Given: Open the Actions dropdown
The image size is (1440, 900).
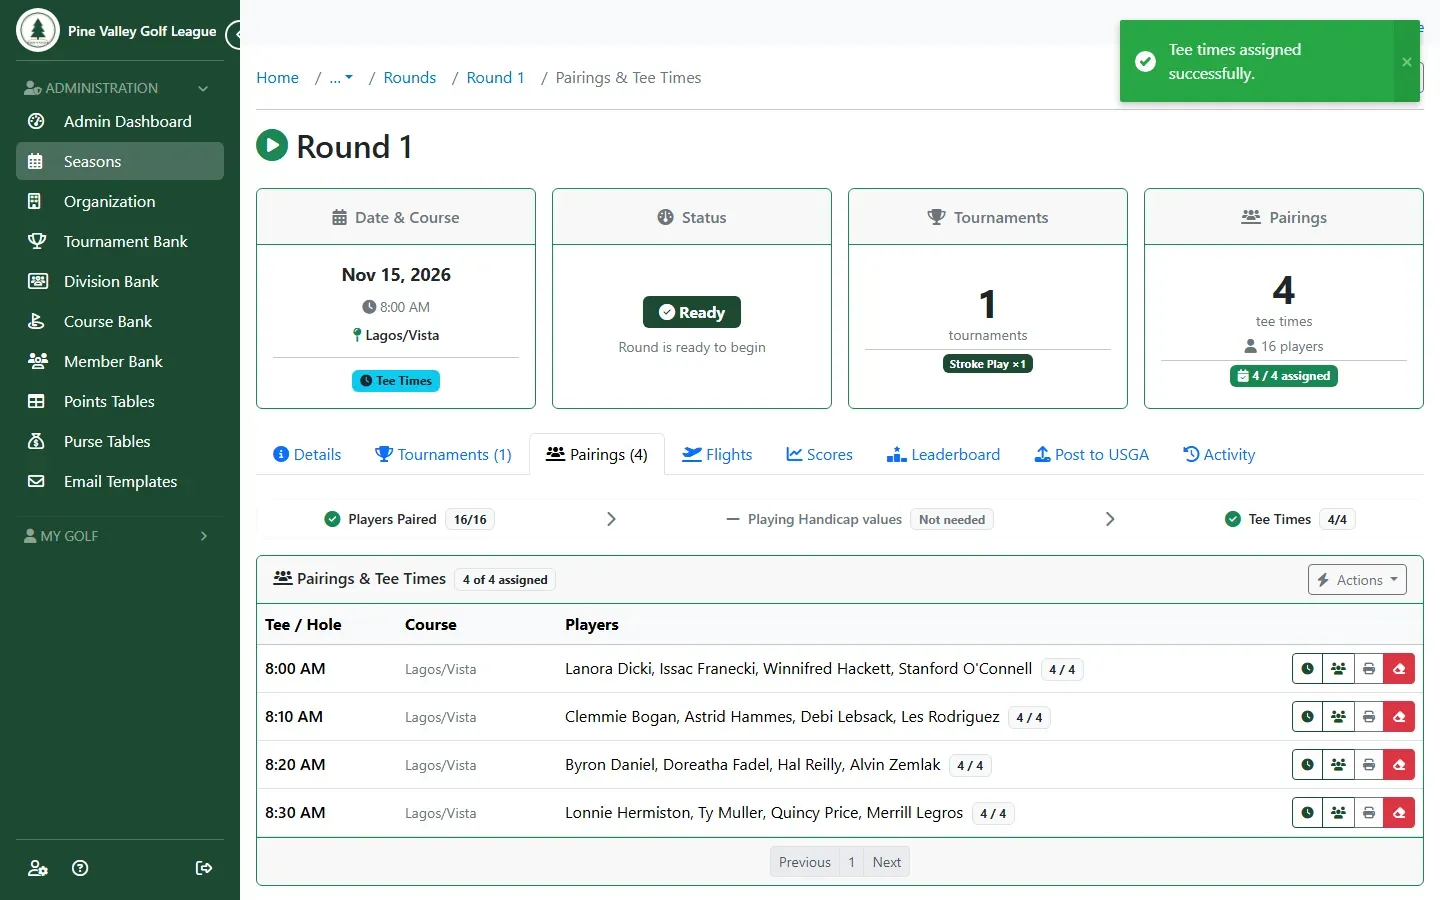Looking at the screenshot, I should (1357, 580).
